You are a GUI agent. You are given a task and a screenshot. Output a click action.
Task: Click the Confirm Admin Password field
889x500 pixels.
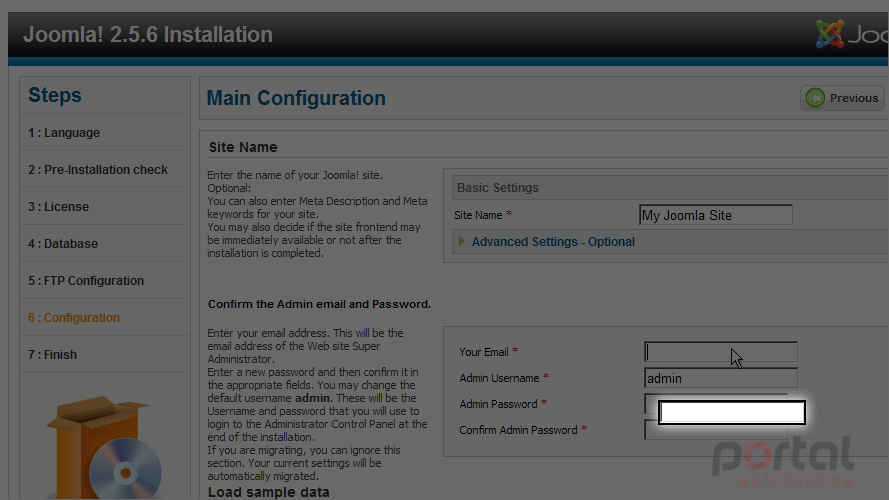point(716,430)
